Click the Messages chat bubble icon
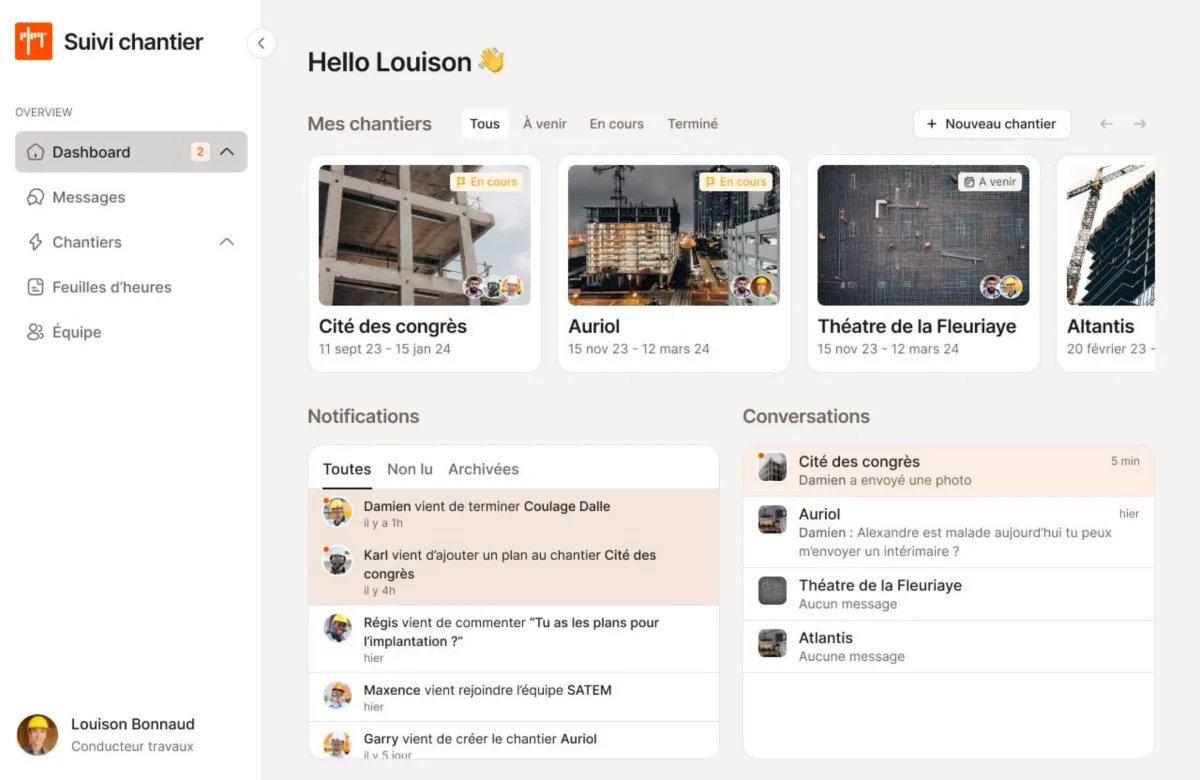The image size is (1200, 780). point(35,197)
